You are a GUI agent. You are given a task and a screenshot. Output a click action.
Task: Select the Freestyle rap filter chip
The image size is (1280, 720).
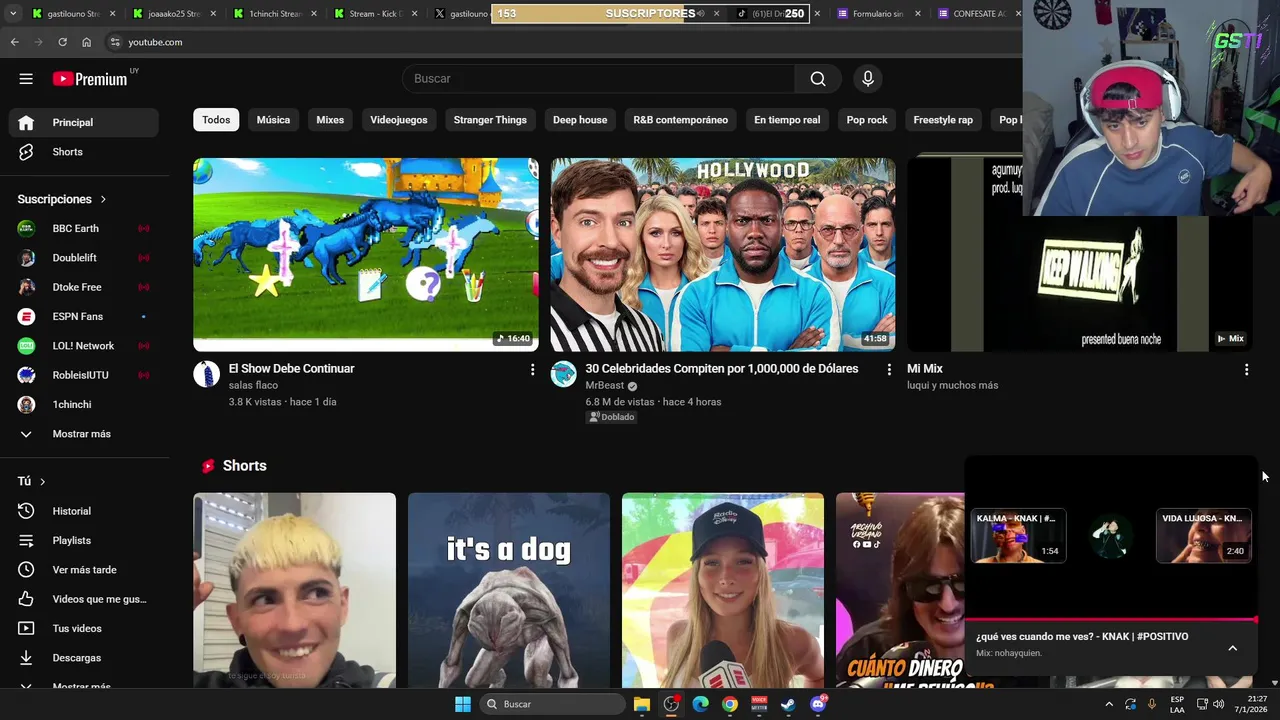(943, 120)
